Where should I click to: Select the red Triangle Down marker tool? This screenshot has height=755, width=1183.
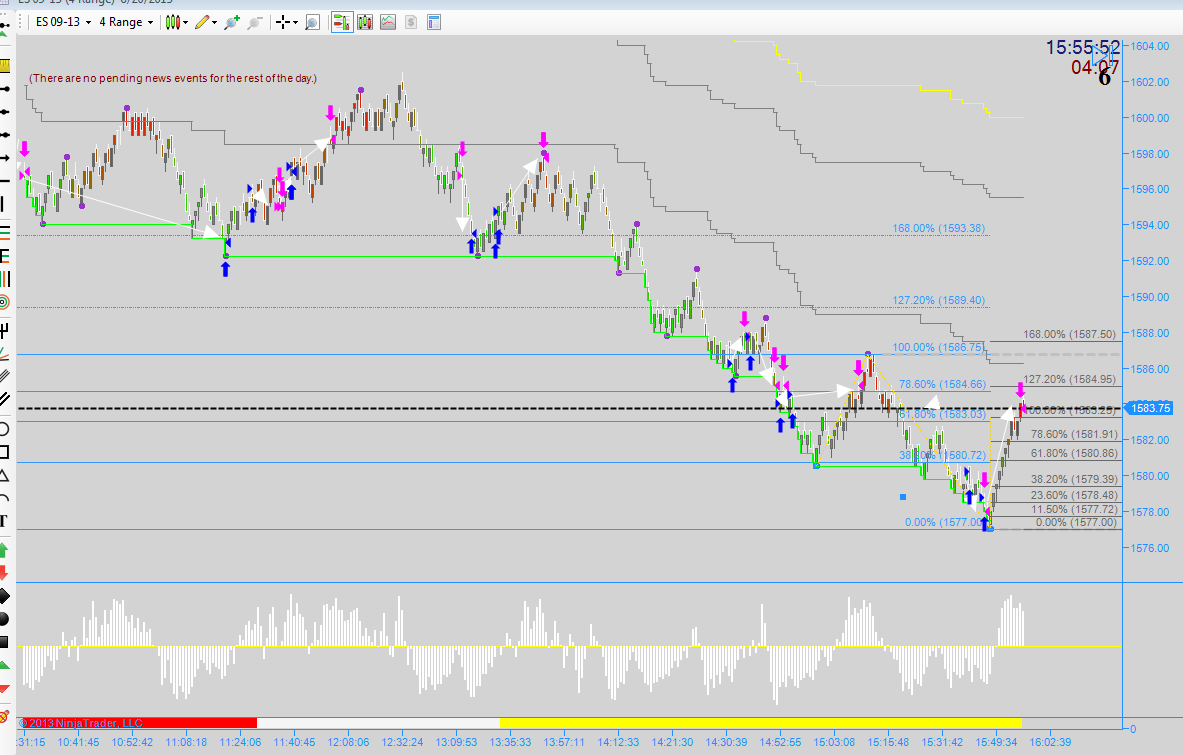point(5,689)
